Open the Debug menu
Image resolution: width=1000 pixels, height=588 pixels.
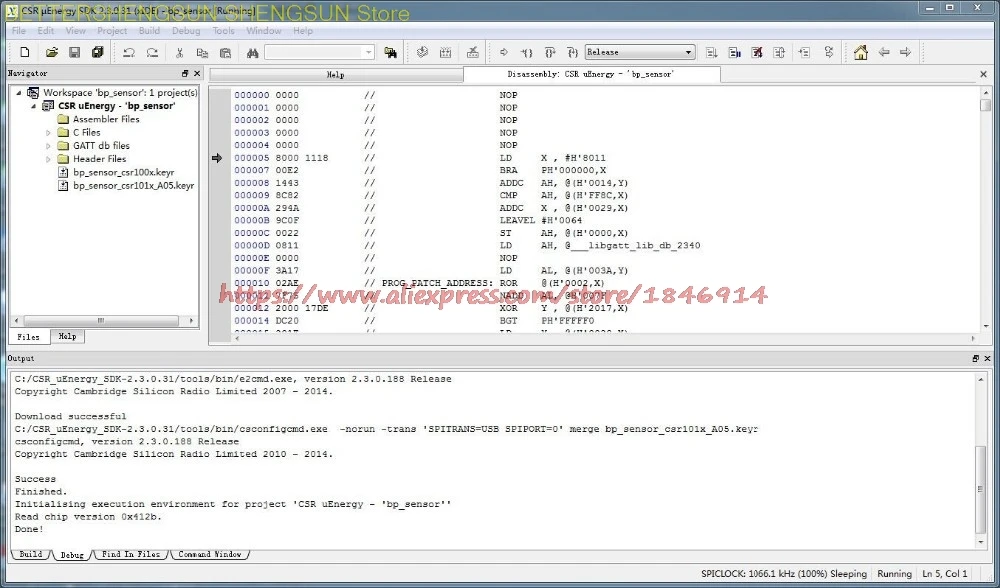185,30
